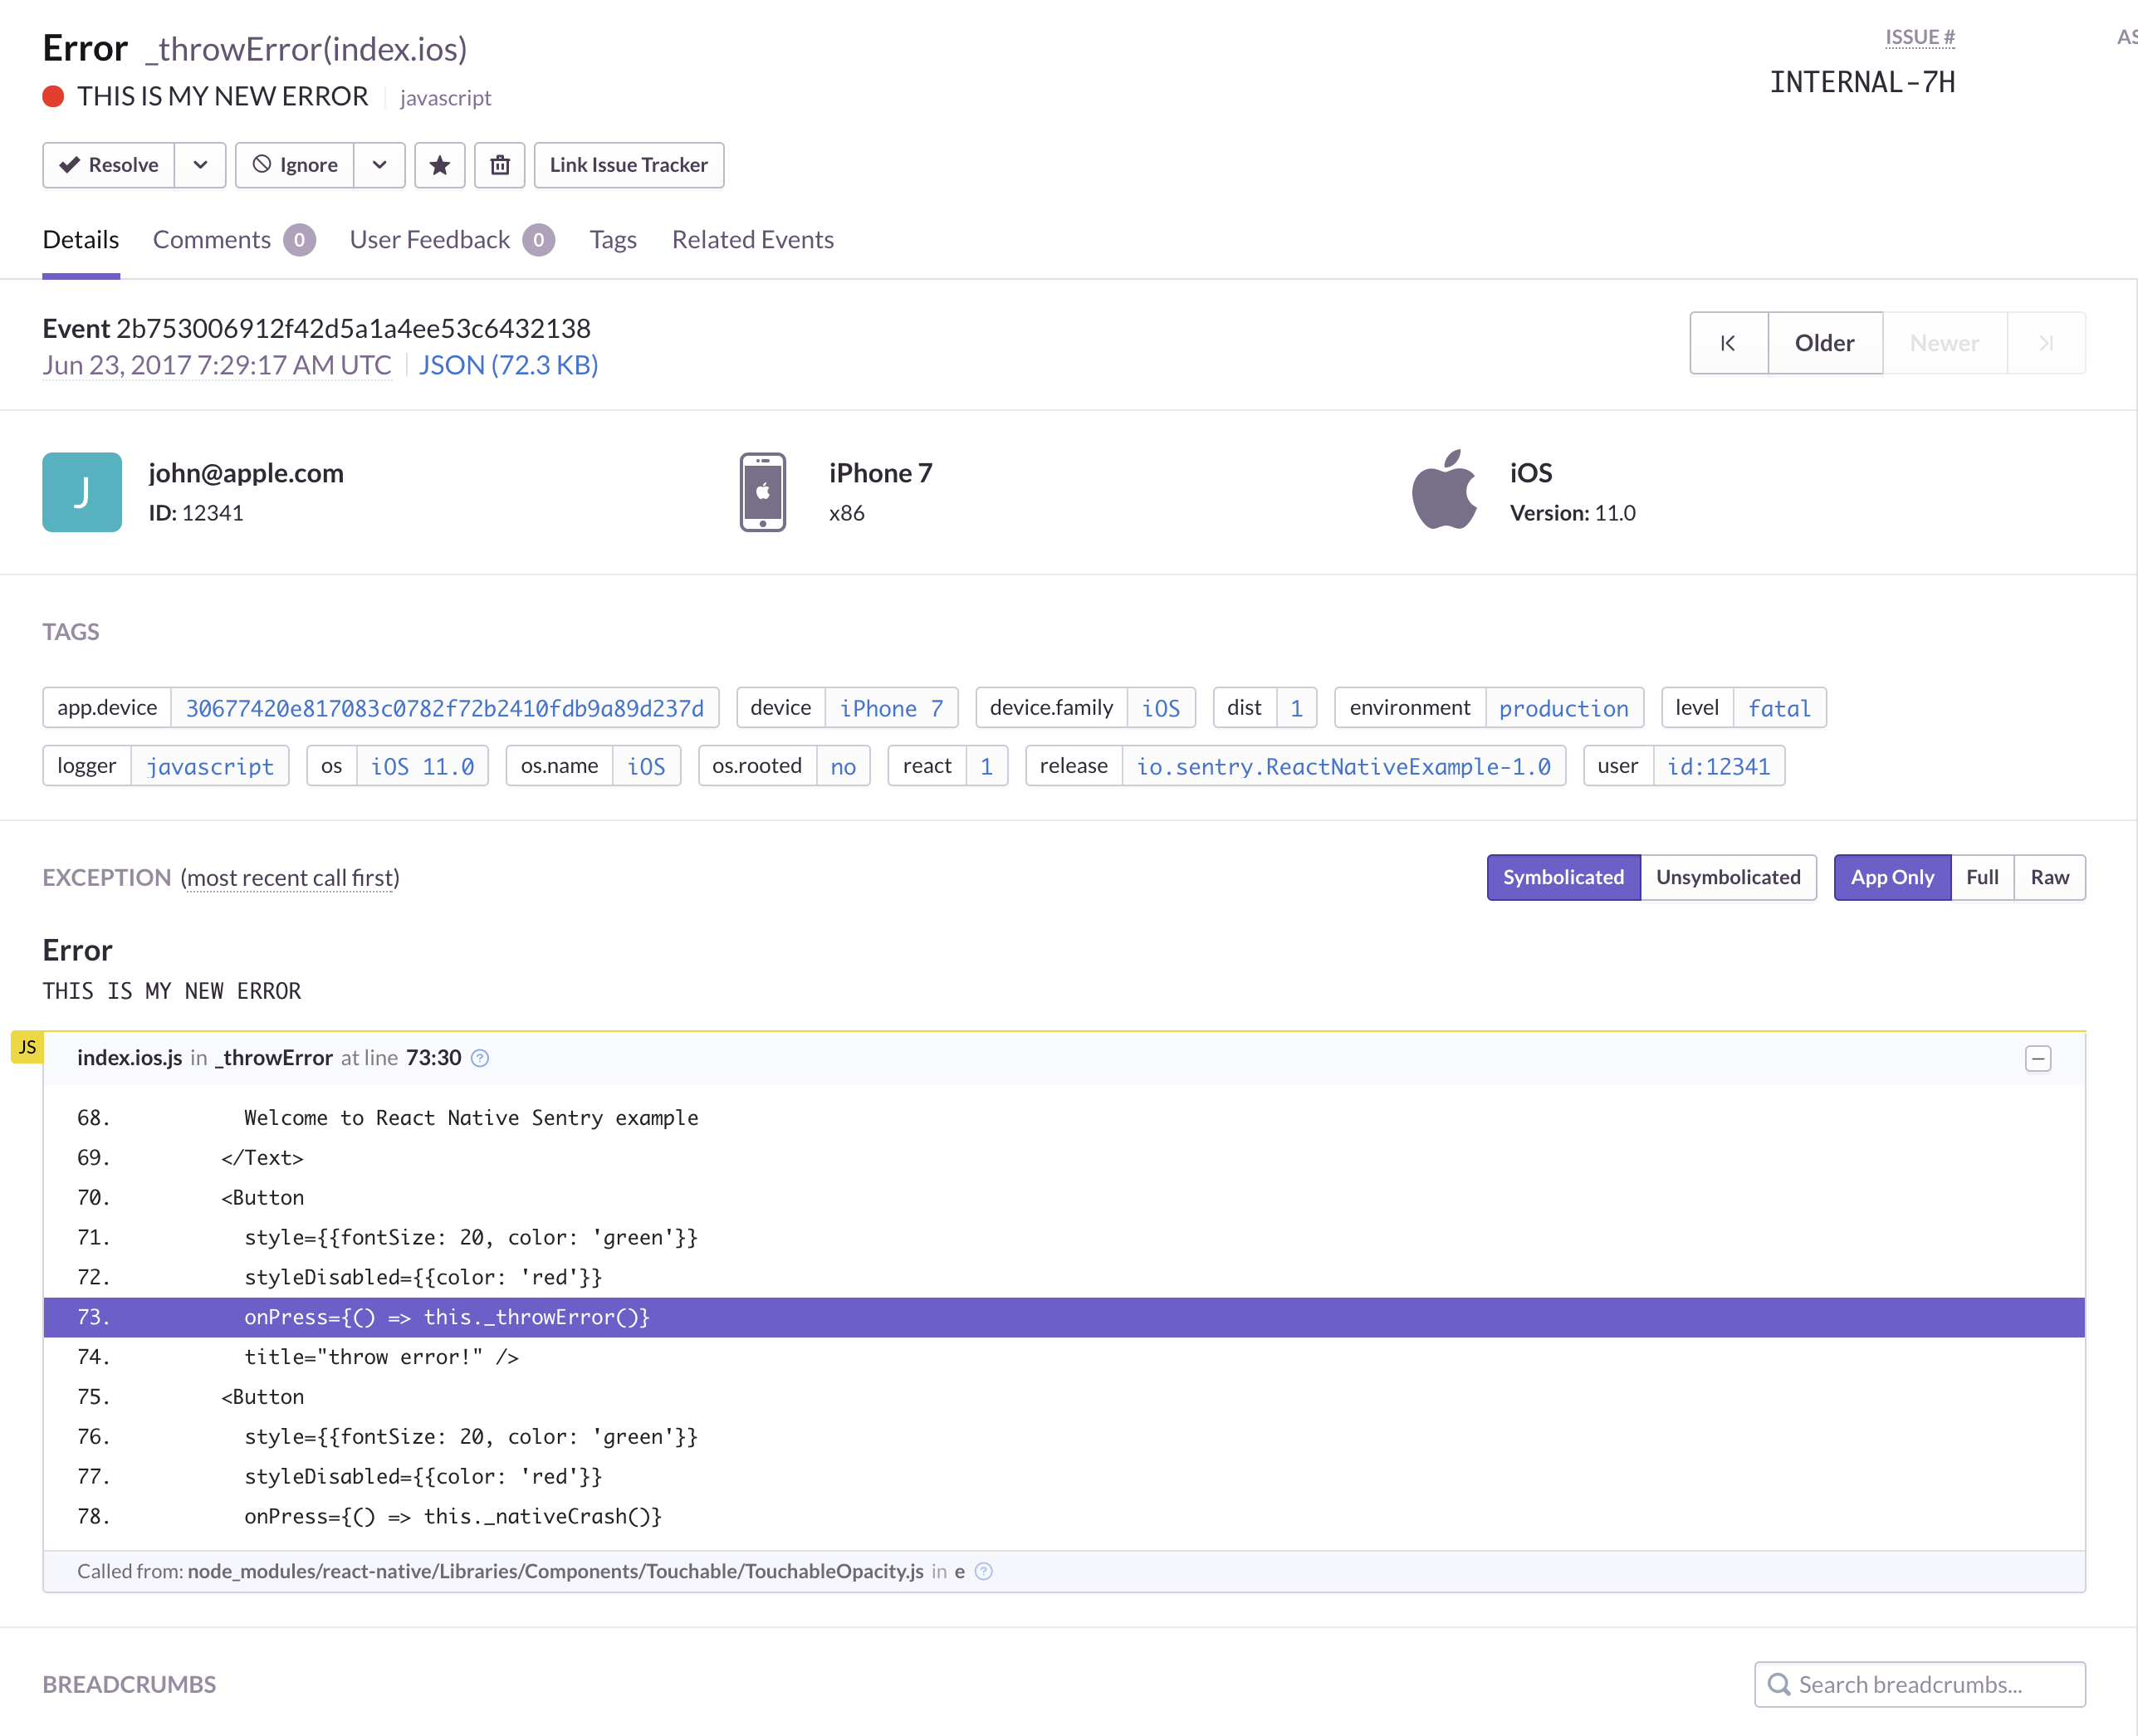Open the Related Events tab

click(x=752, y=240)
